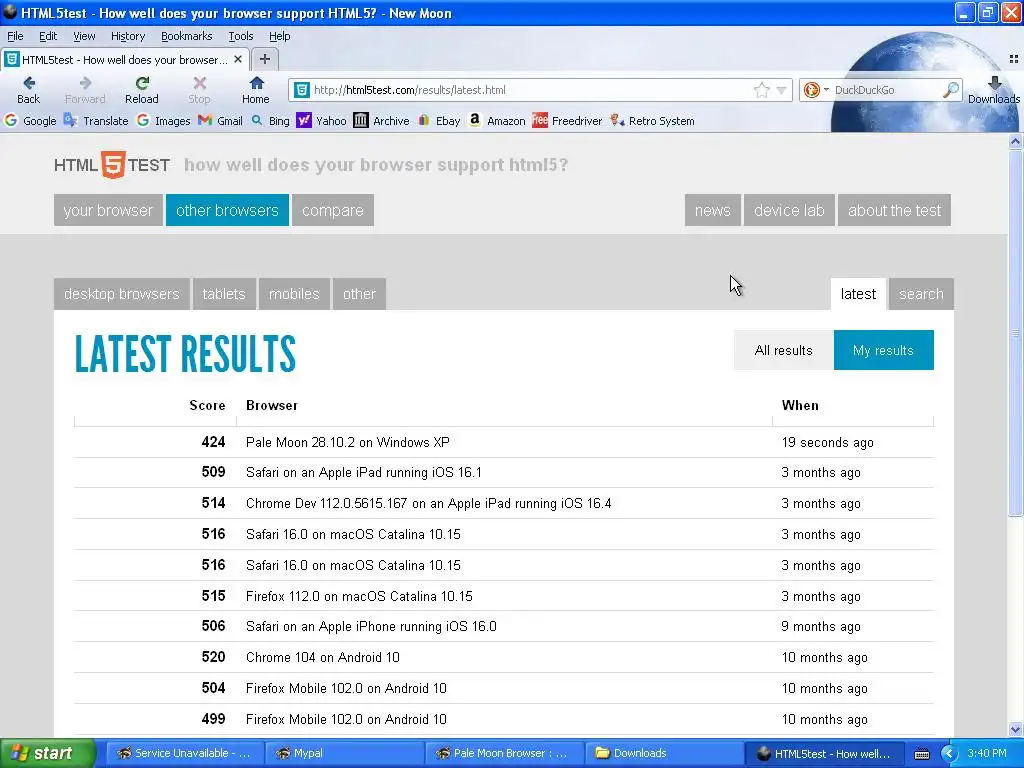The height and width of the screenshot is (768, 1024).
Task: Open the Windows start button
Action: [x=46, y=753]
